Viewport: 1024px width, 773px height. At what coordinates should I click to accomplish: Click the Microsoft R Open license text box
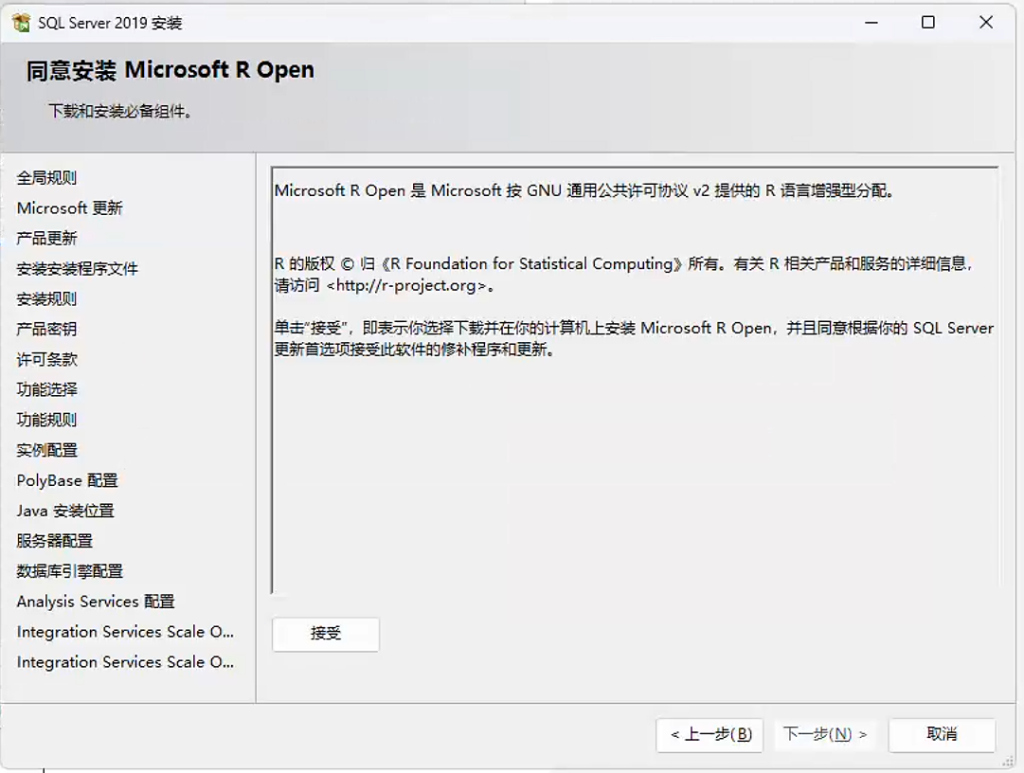pos(635,380)
